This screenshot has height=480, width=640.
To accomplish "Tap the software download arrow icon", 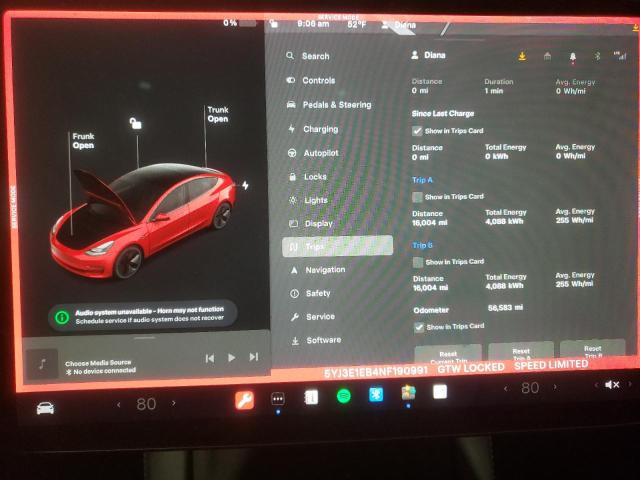I will (x=522, y=56).
